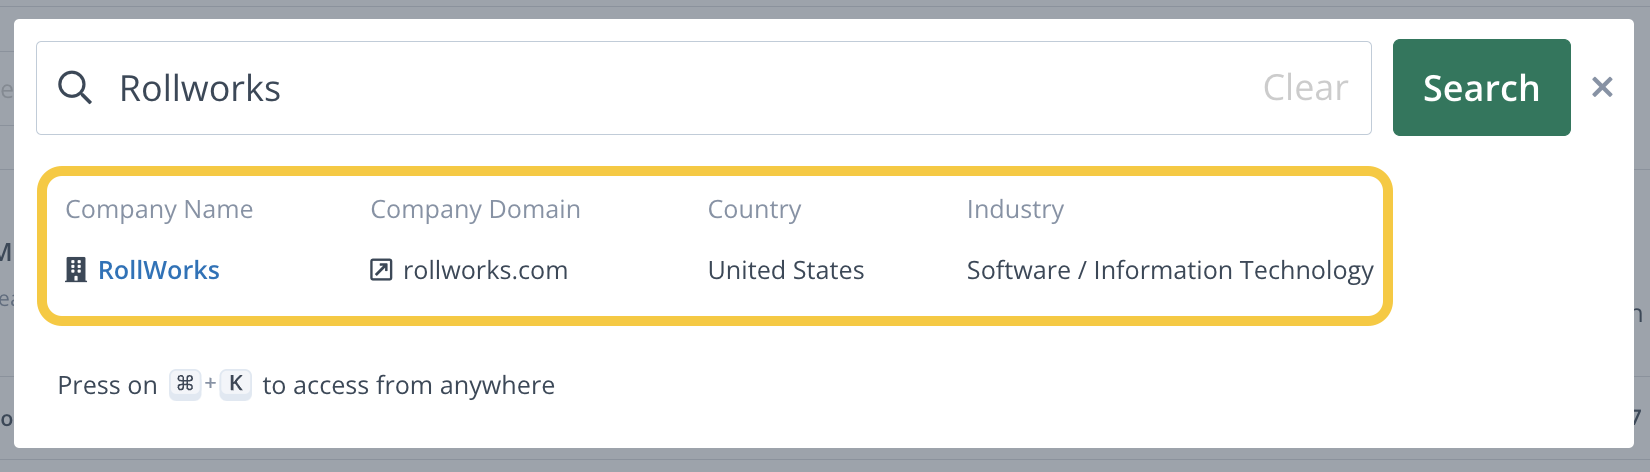1650x472 pixels.
Task: Click the 'Press on' hint text
Action: click(107, 385)
